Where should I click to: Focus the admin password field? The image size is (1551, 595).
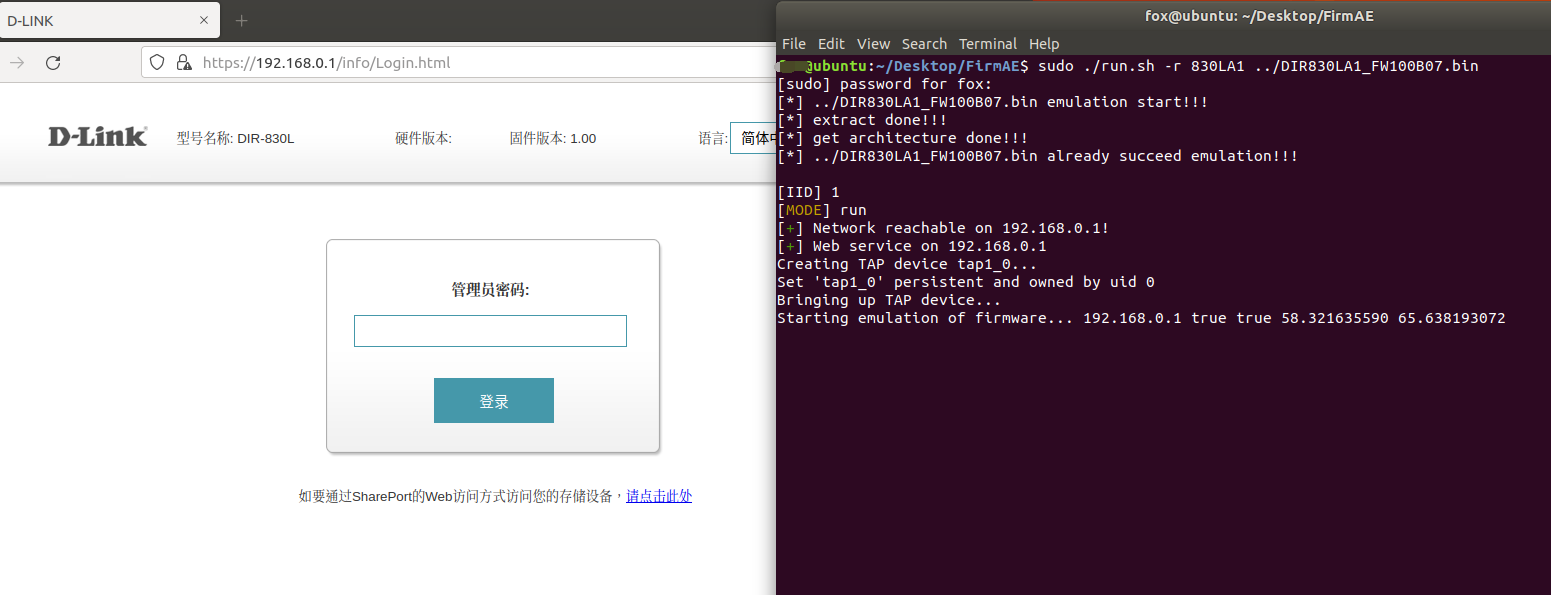click(x=490, y=331)
